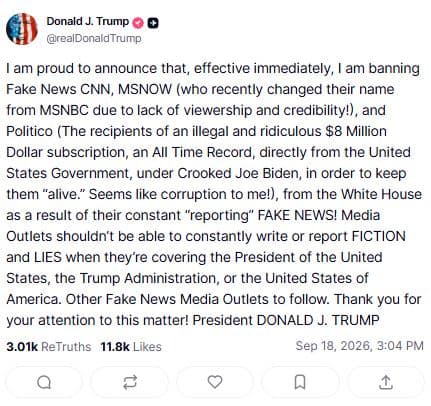
Task: Click the President DONALD J. TRUMP signature
Action: [x=286, y=320]
